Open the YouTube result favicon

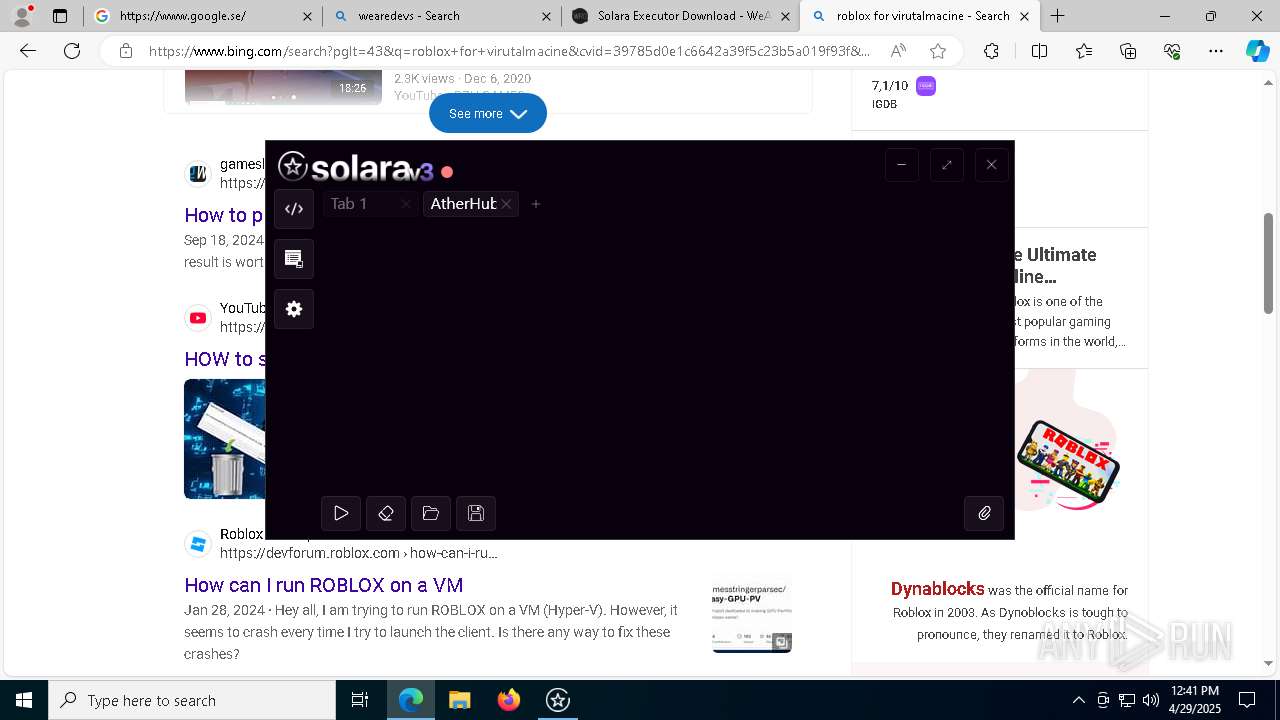(x=198, y=318)
